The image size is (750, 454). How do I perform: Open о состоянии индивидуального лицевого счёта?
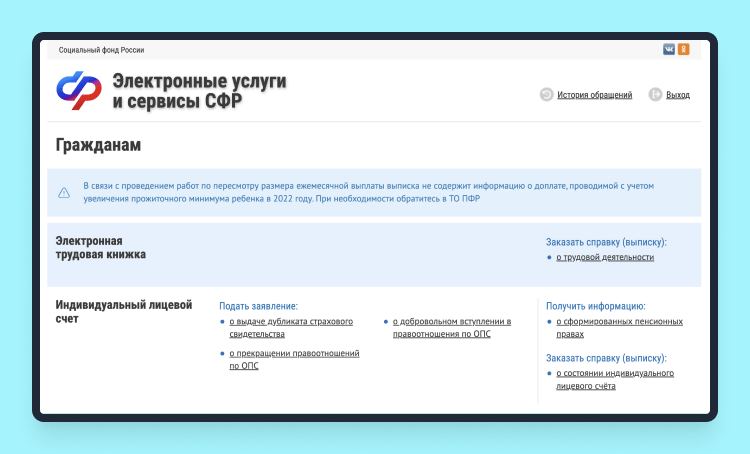(615, 379)
